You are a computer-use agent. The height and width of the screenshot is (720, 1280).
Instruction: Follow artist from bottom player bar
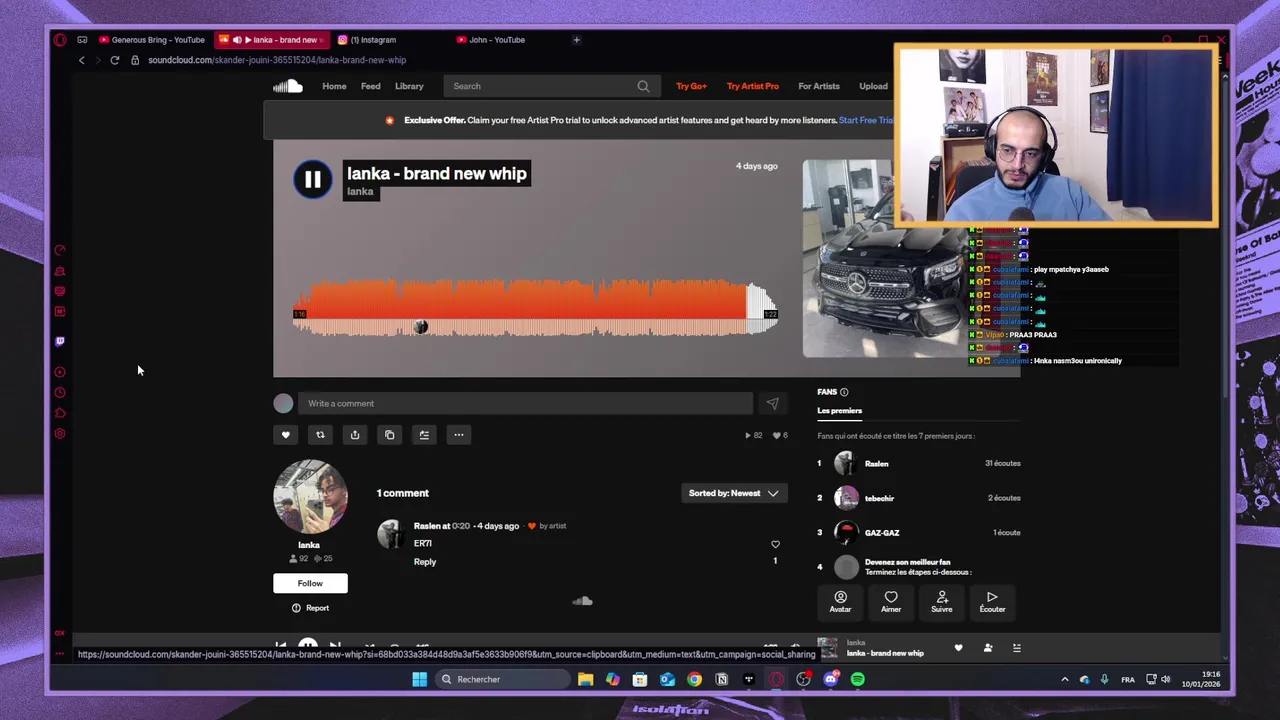988,648
